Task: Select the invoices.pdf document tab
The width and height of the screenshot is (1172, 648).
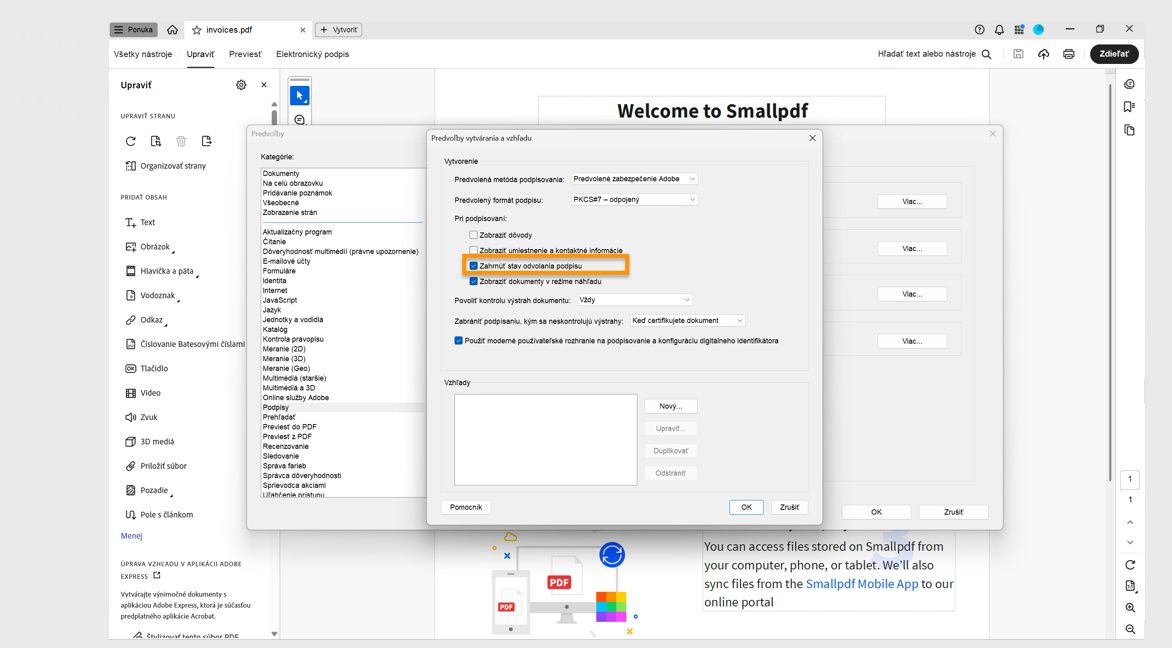Action: 247,30
